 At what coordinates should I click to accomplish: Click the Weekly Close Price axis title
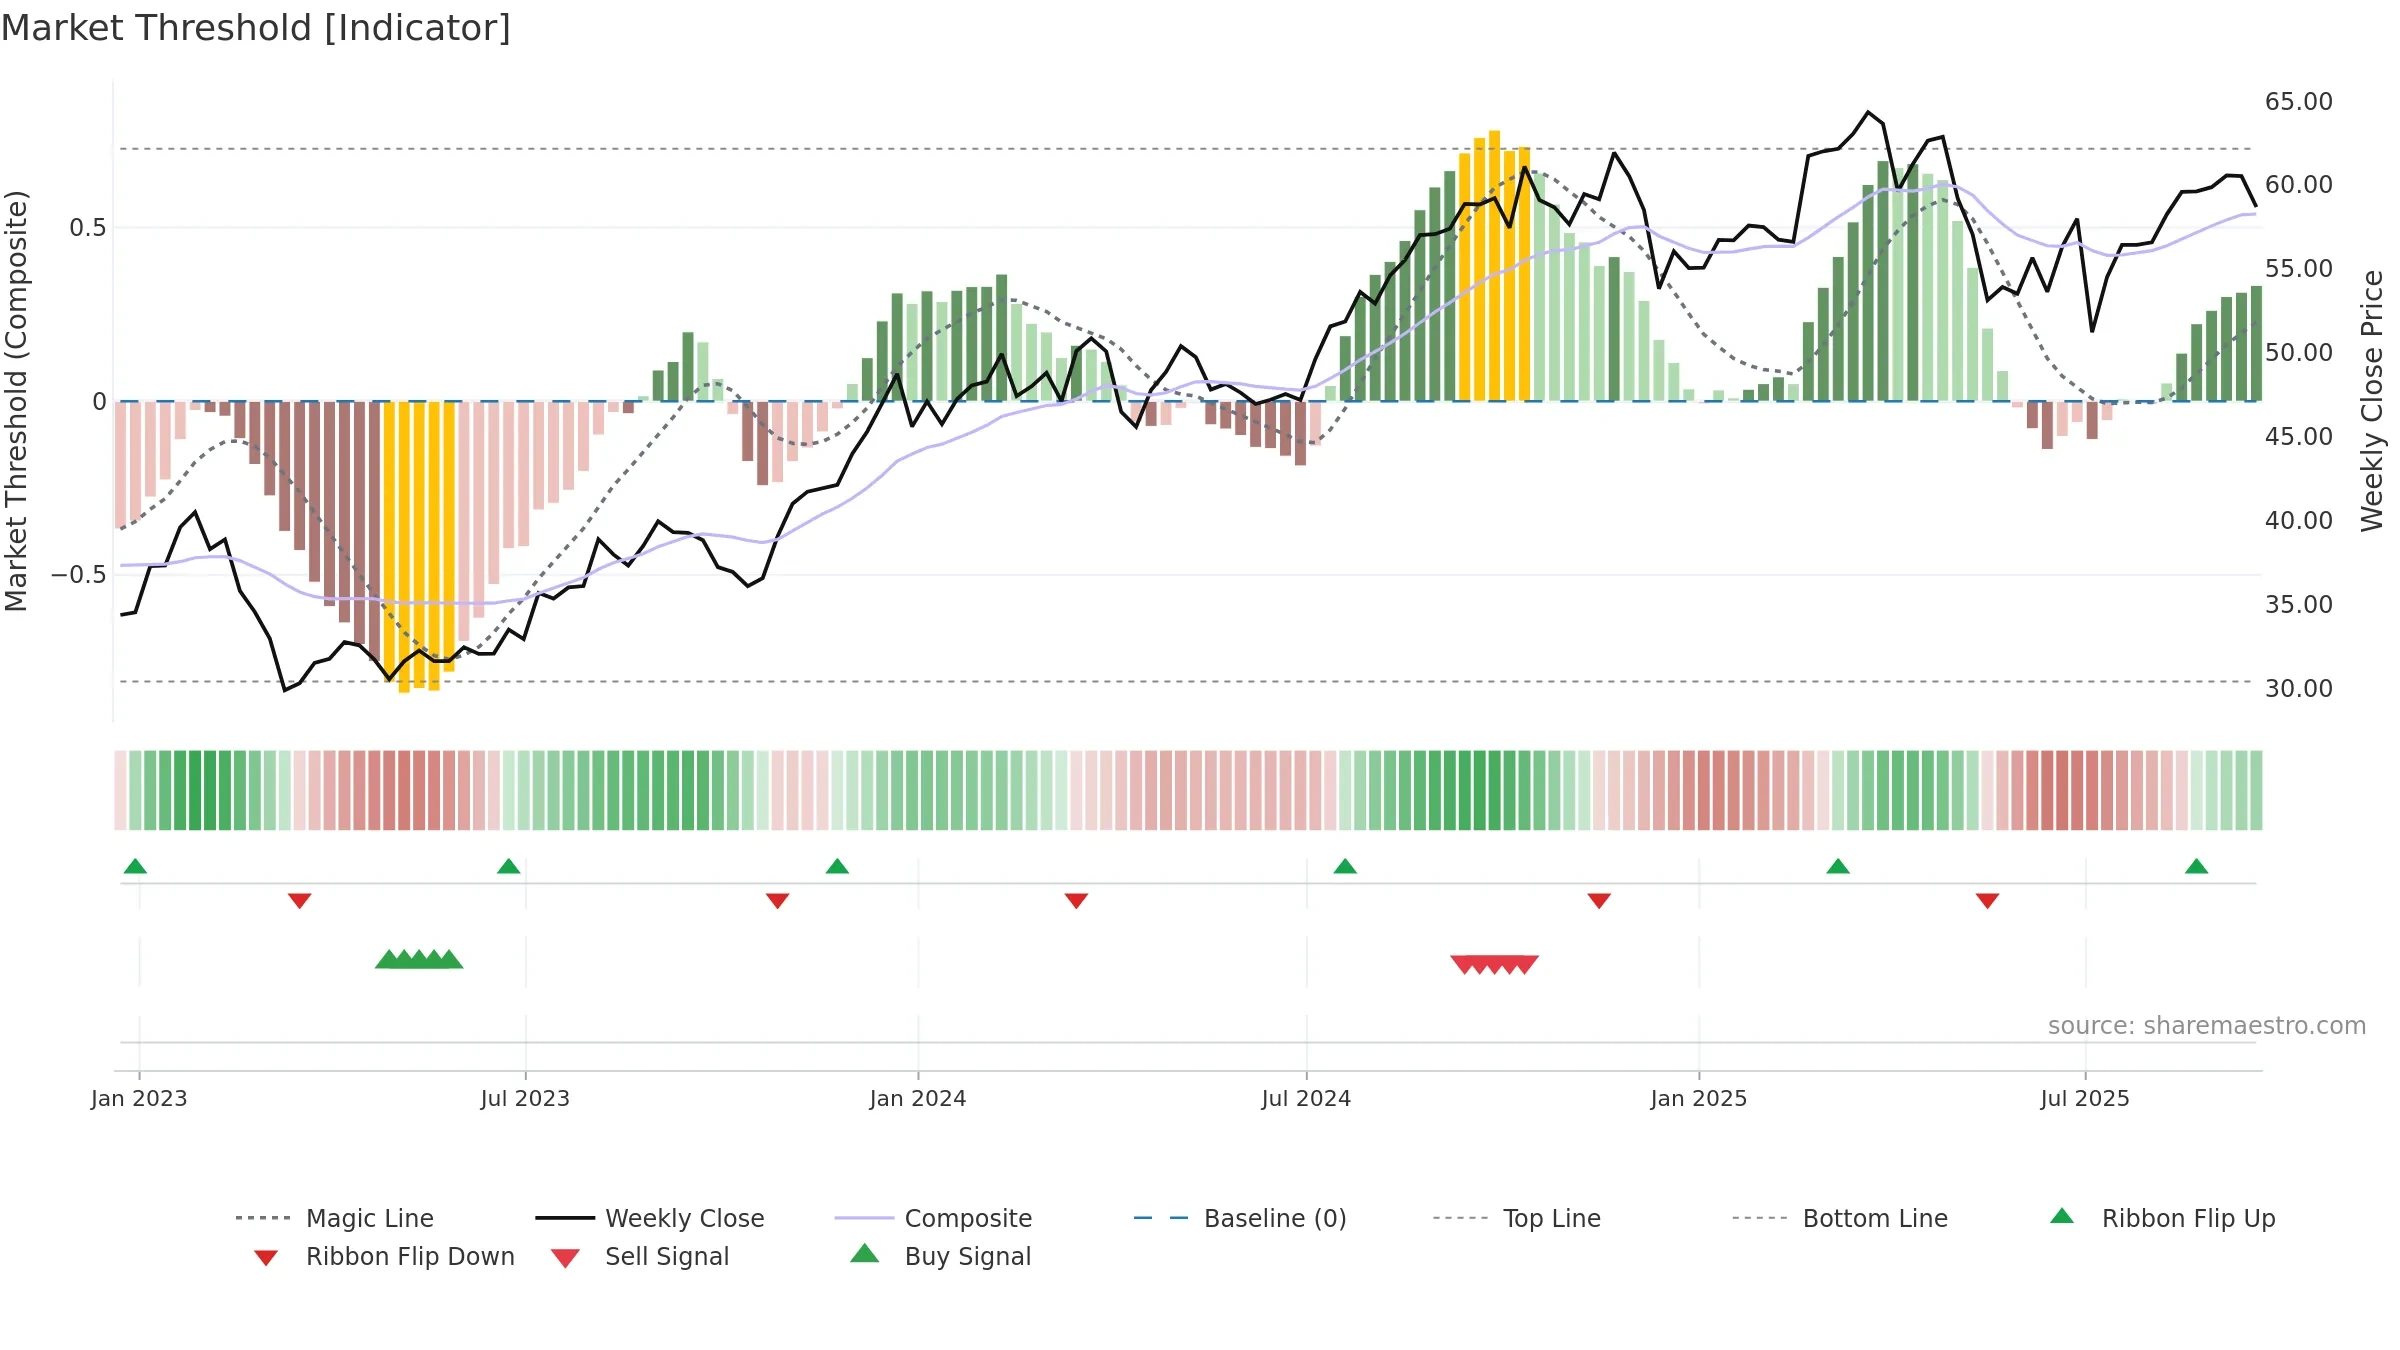point(2372,400)
